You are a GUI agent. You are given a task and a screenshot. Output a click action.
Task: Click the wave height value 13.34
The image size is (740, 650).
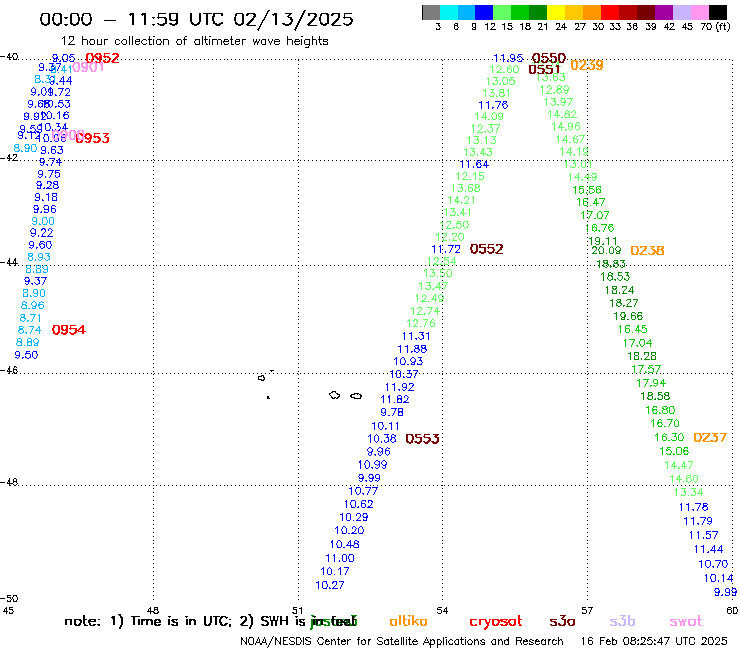coord(689,492)
